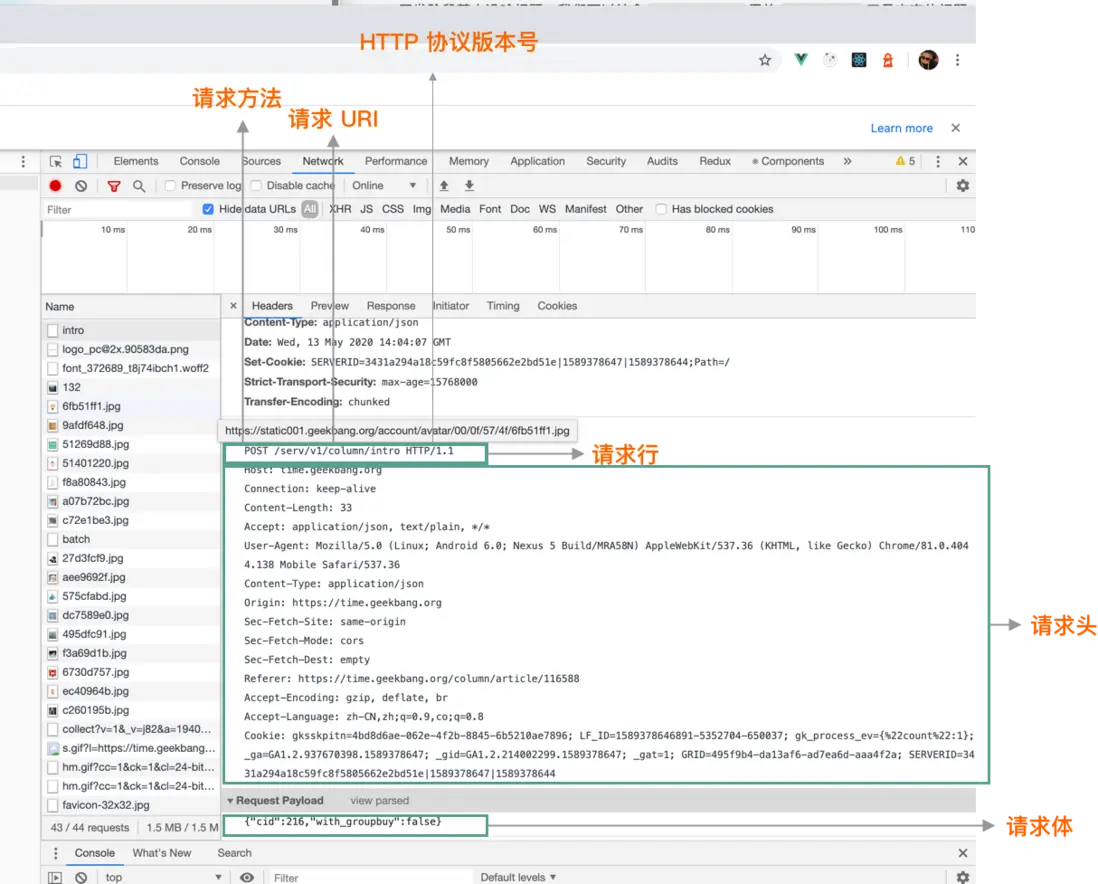This screenshot has width=1098, height=884.
Task: Click in the network Filter field
Action: pos(119,209)
